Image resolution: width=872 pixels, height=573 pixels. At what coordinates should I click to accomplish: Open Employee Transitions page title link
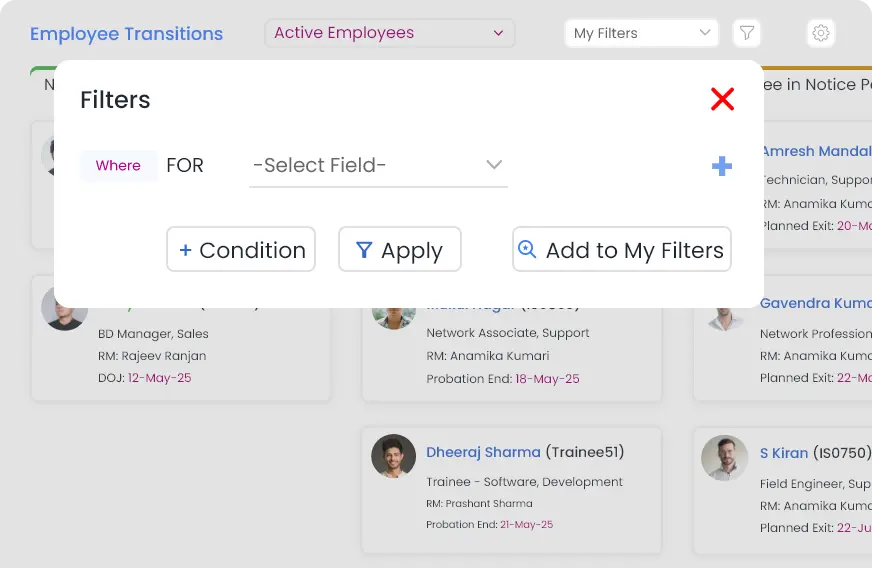tap(126, 34)
